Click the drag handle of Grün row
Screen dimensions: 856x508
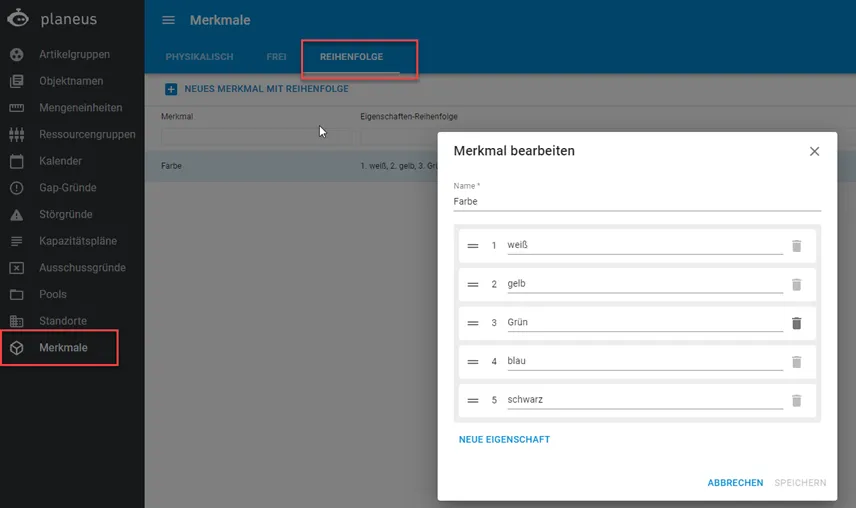coord(473,323)
